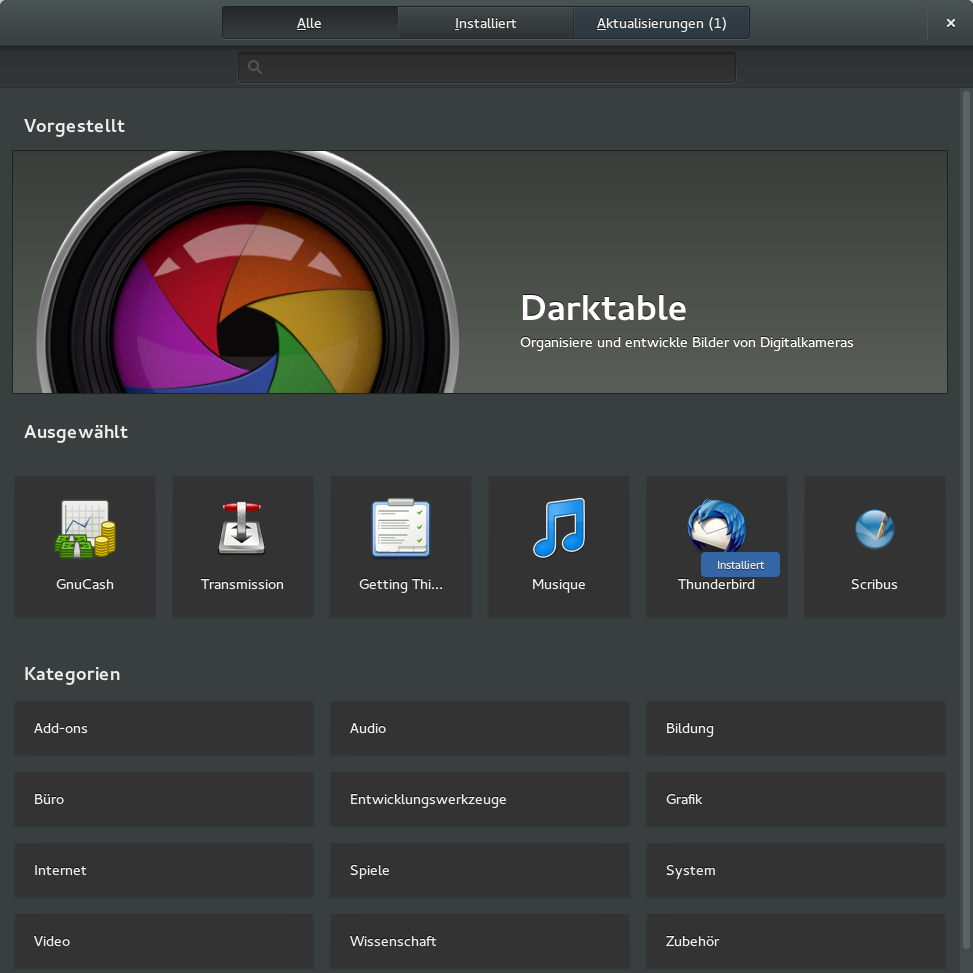Open the Entwicklungswerkzeuge category
The image size is (973, 973).
[480, 799]
